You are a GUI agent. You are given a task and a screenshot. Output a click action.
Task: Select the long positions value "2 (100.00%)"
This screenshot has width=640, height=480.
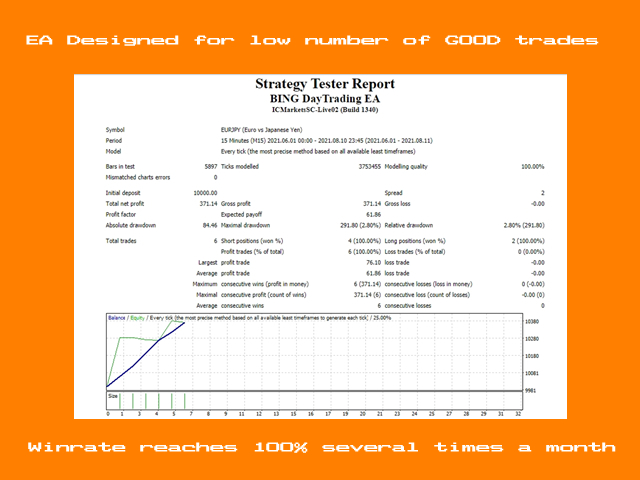pos(528,241)
